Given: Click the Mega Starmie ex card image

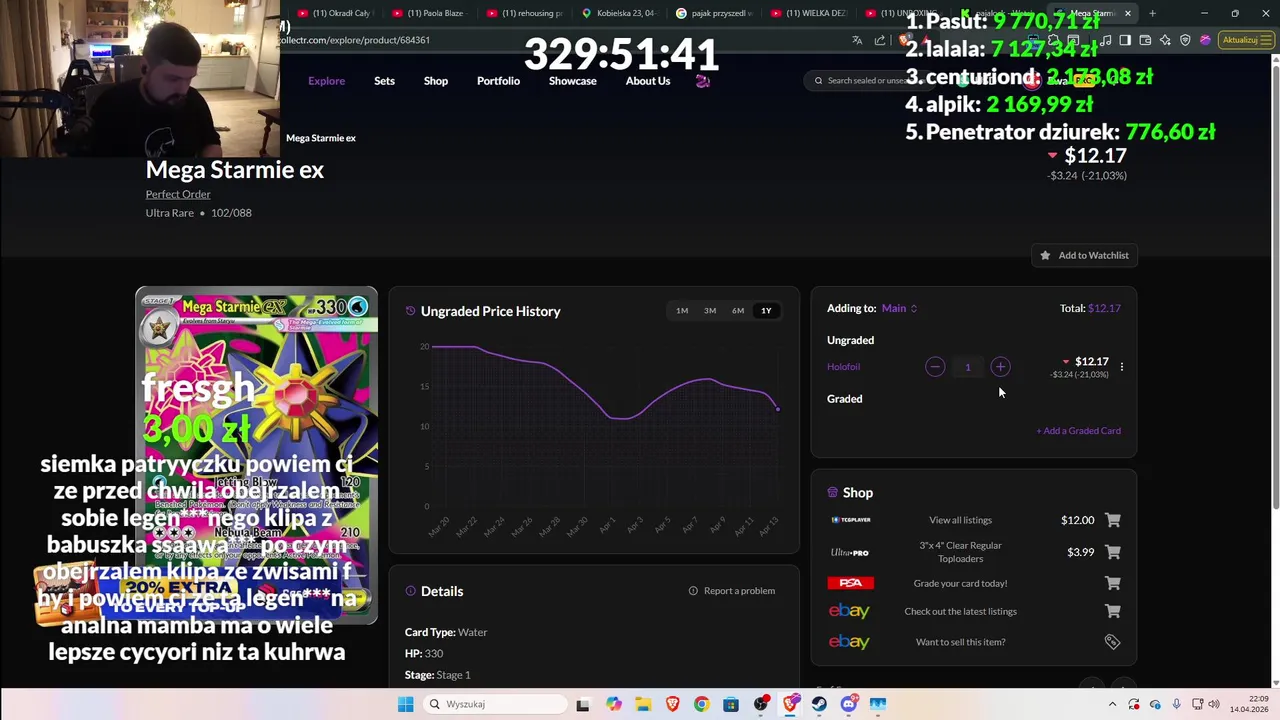Looking at the screenshot, I should pos(257,456).
